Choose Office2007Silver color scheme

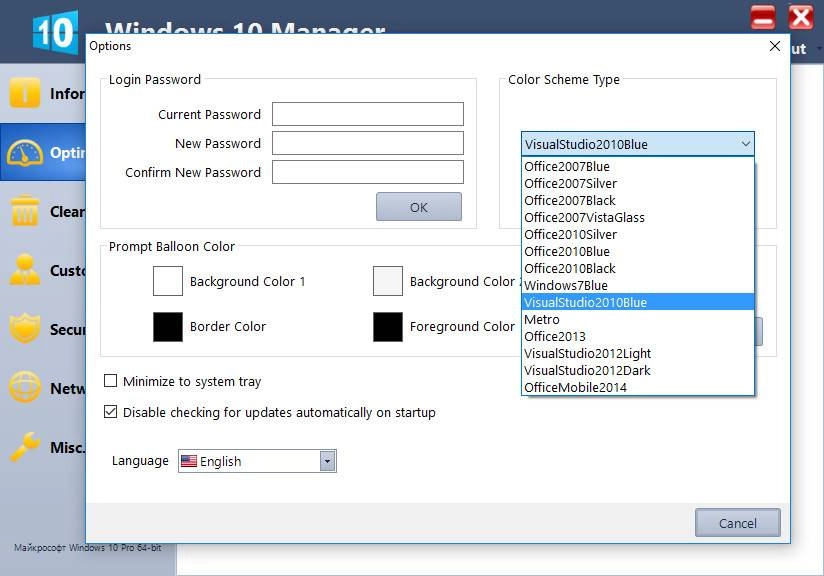[638, 183]
